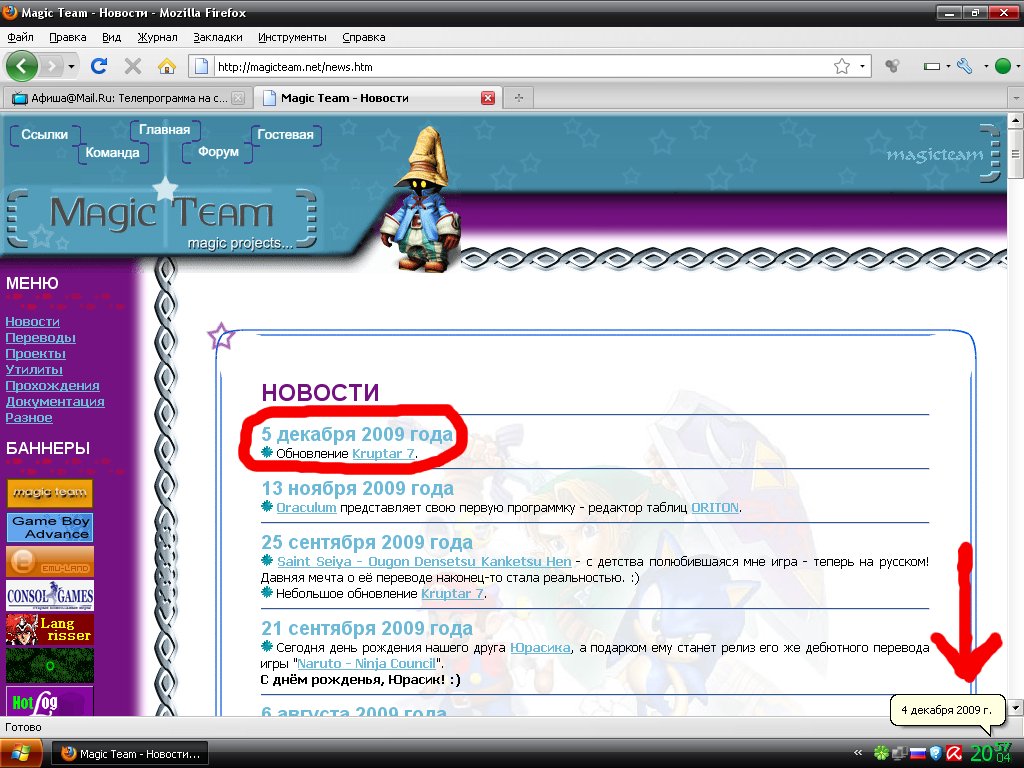This screenshot has height=768, width=1024.
Task: Stop page loading with the X icon
Action: click(132, 66)
